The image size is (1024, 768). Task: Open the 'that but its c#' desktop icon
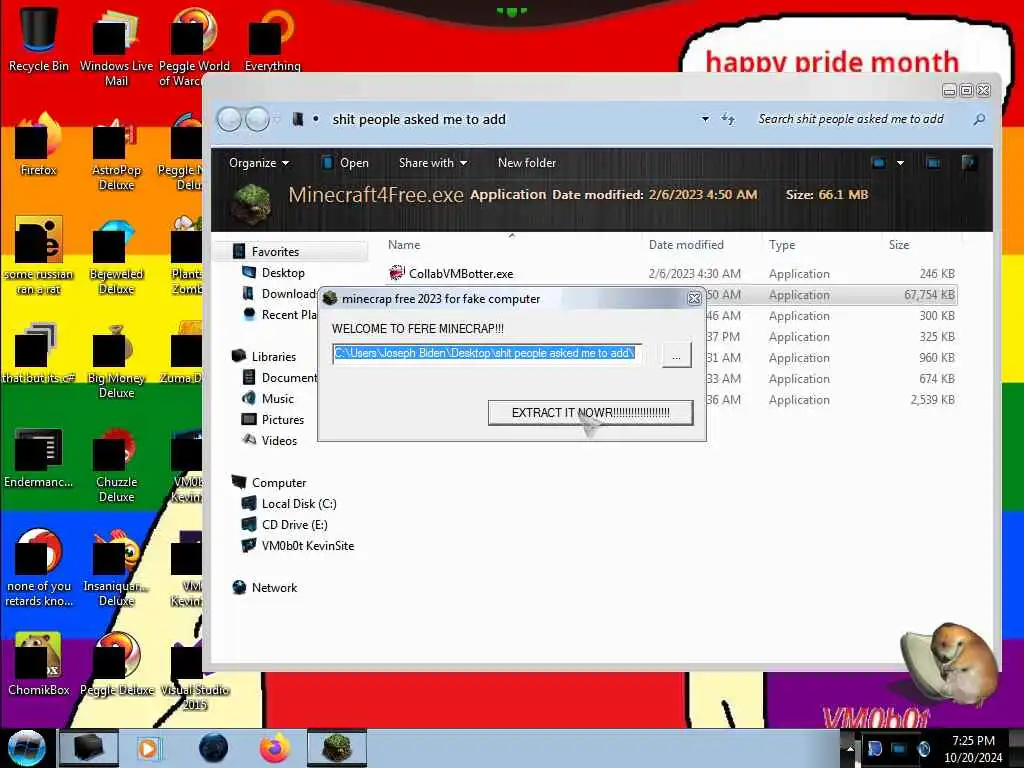39,353
